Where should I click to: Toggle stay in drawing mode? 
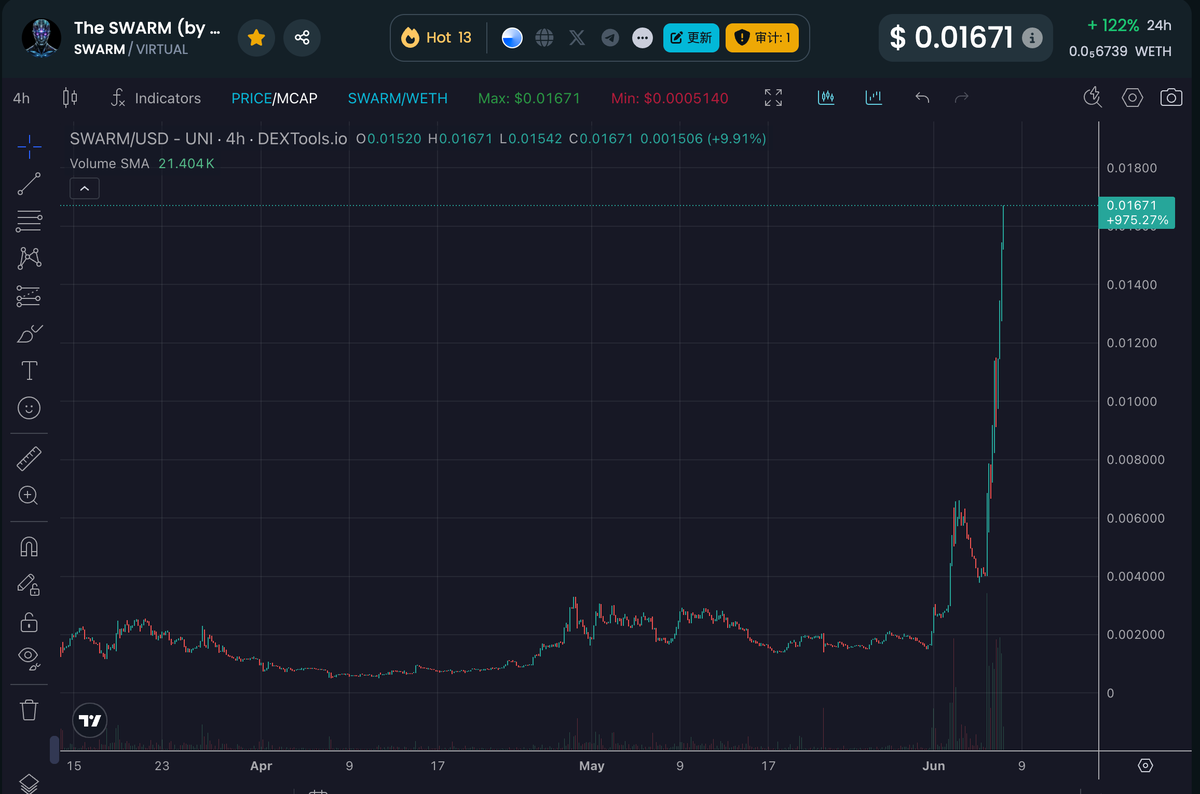pyautogui.click(x=30, y=584)
